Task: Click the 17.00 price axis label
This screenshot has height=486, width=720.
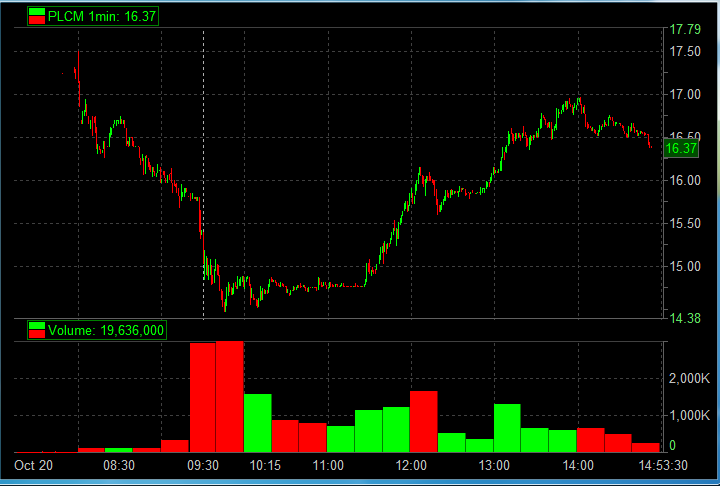Action: (685, 95)
